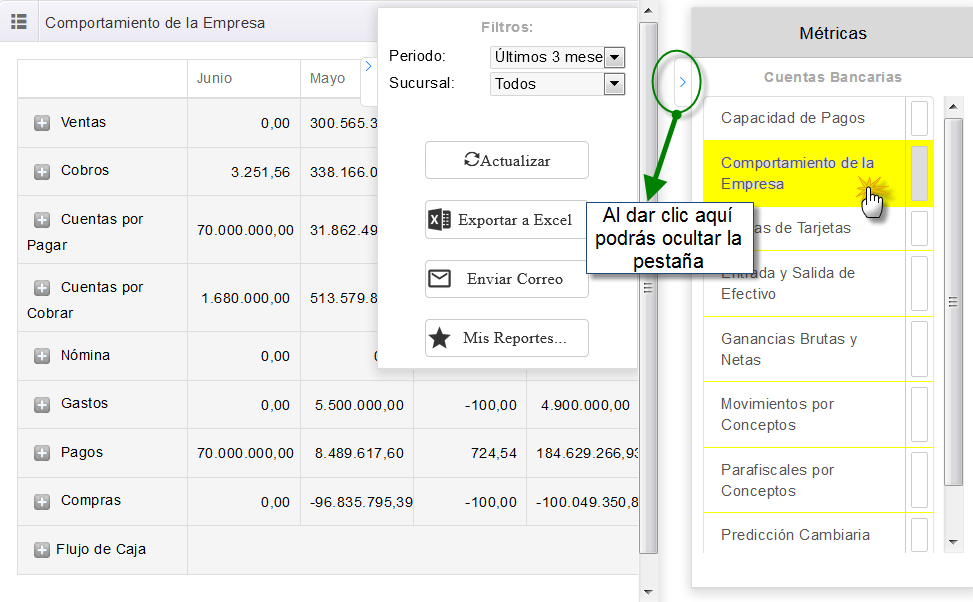Toggle the box next to Capacidad de Pagos
This screenshot has height=602, width=973.
coord(919,118)
